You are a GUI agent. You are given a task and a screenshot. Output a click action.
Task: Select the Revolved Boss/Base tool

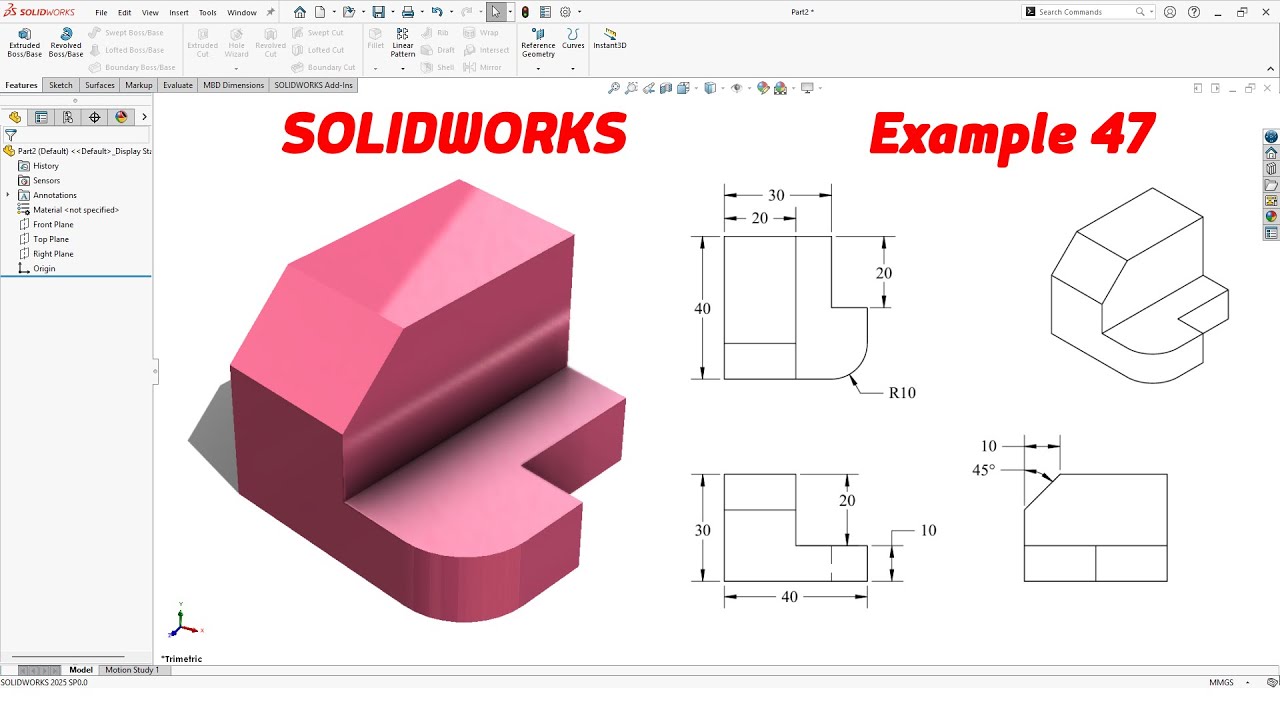point(66,42)
